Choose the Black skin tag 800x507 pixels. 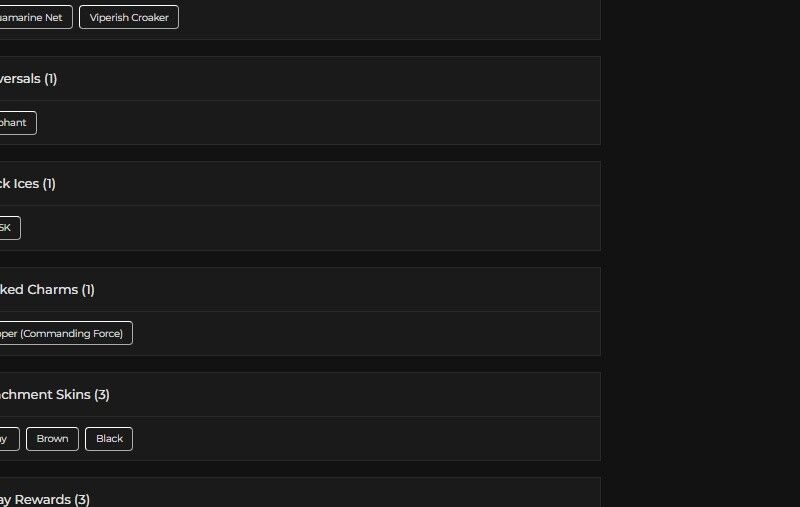click(109, 439)
